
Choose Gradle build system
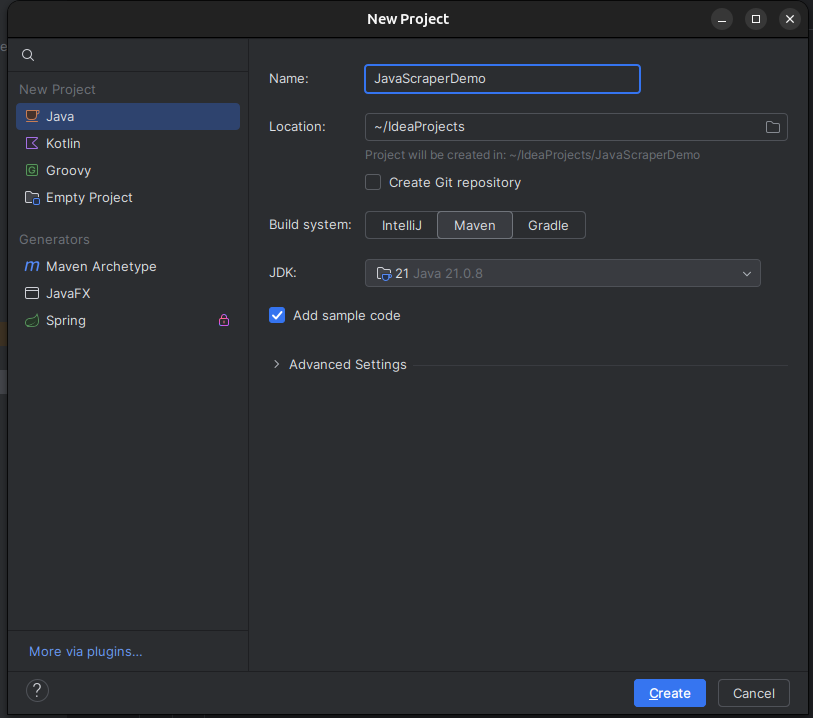tap(548, 225)
